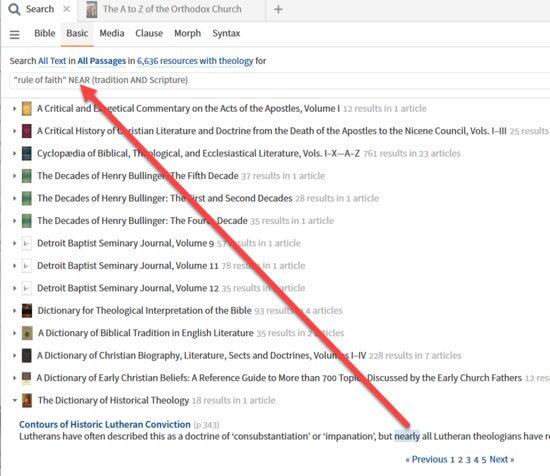Click the Dictionary of Christian Biography cover icon
The image size is (550, 476).
(27, 355)
